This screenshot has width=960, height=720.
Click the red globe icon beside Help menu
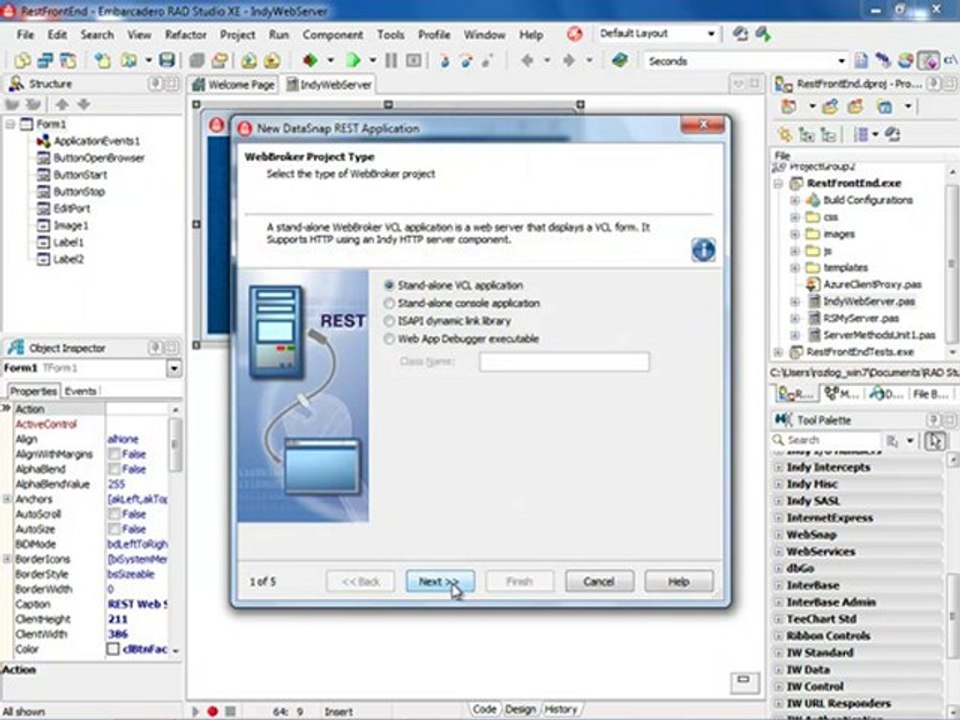[x=574, y=34]
